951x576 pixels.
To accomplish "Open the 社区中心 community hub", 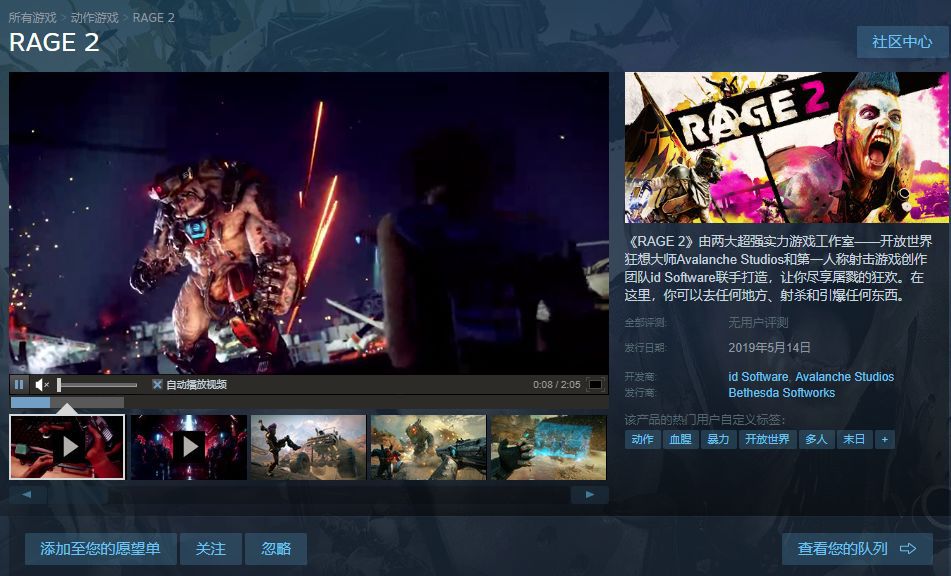I will (902, 42).
